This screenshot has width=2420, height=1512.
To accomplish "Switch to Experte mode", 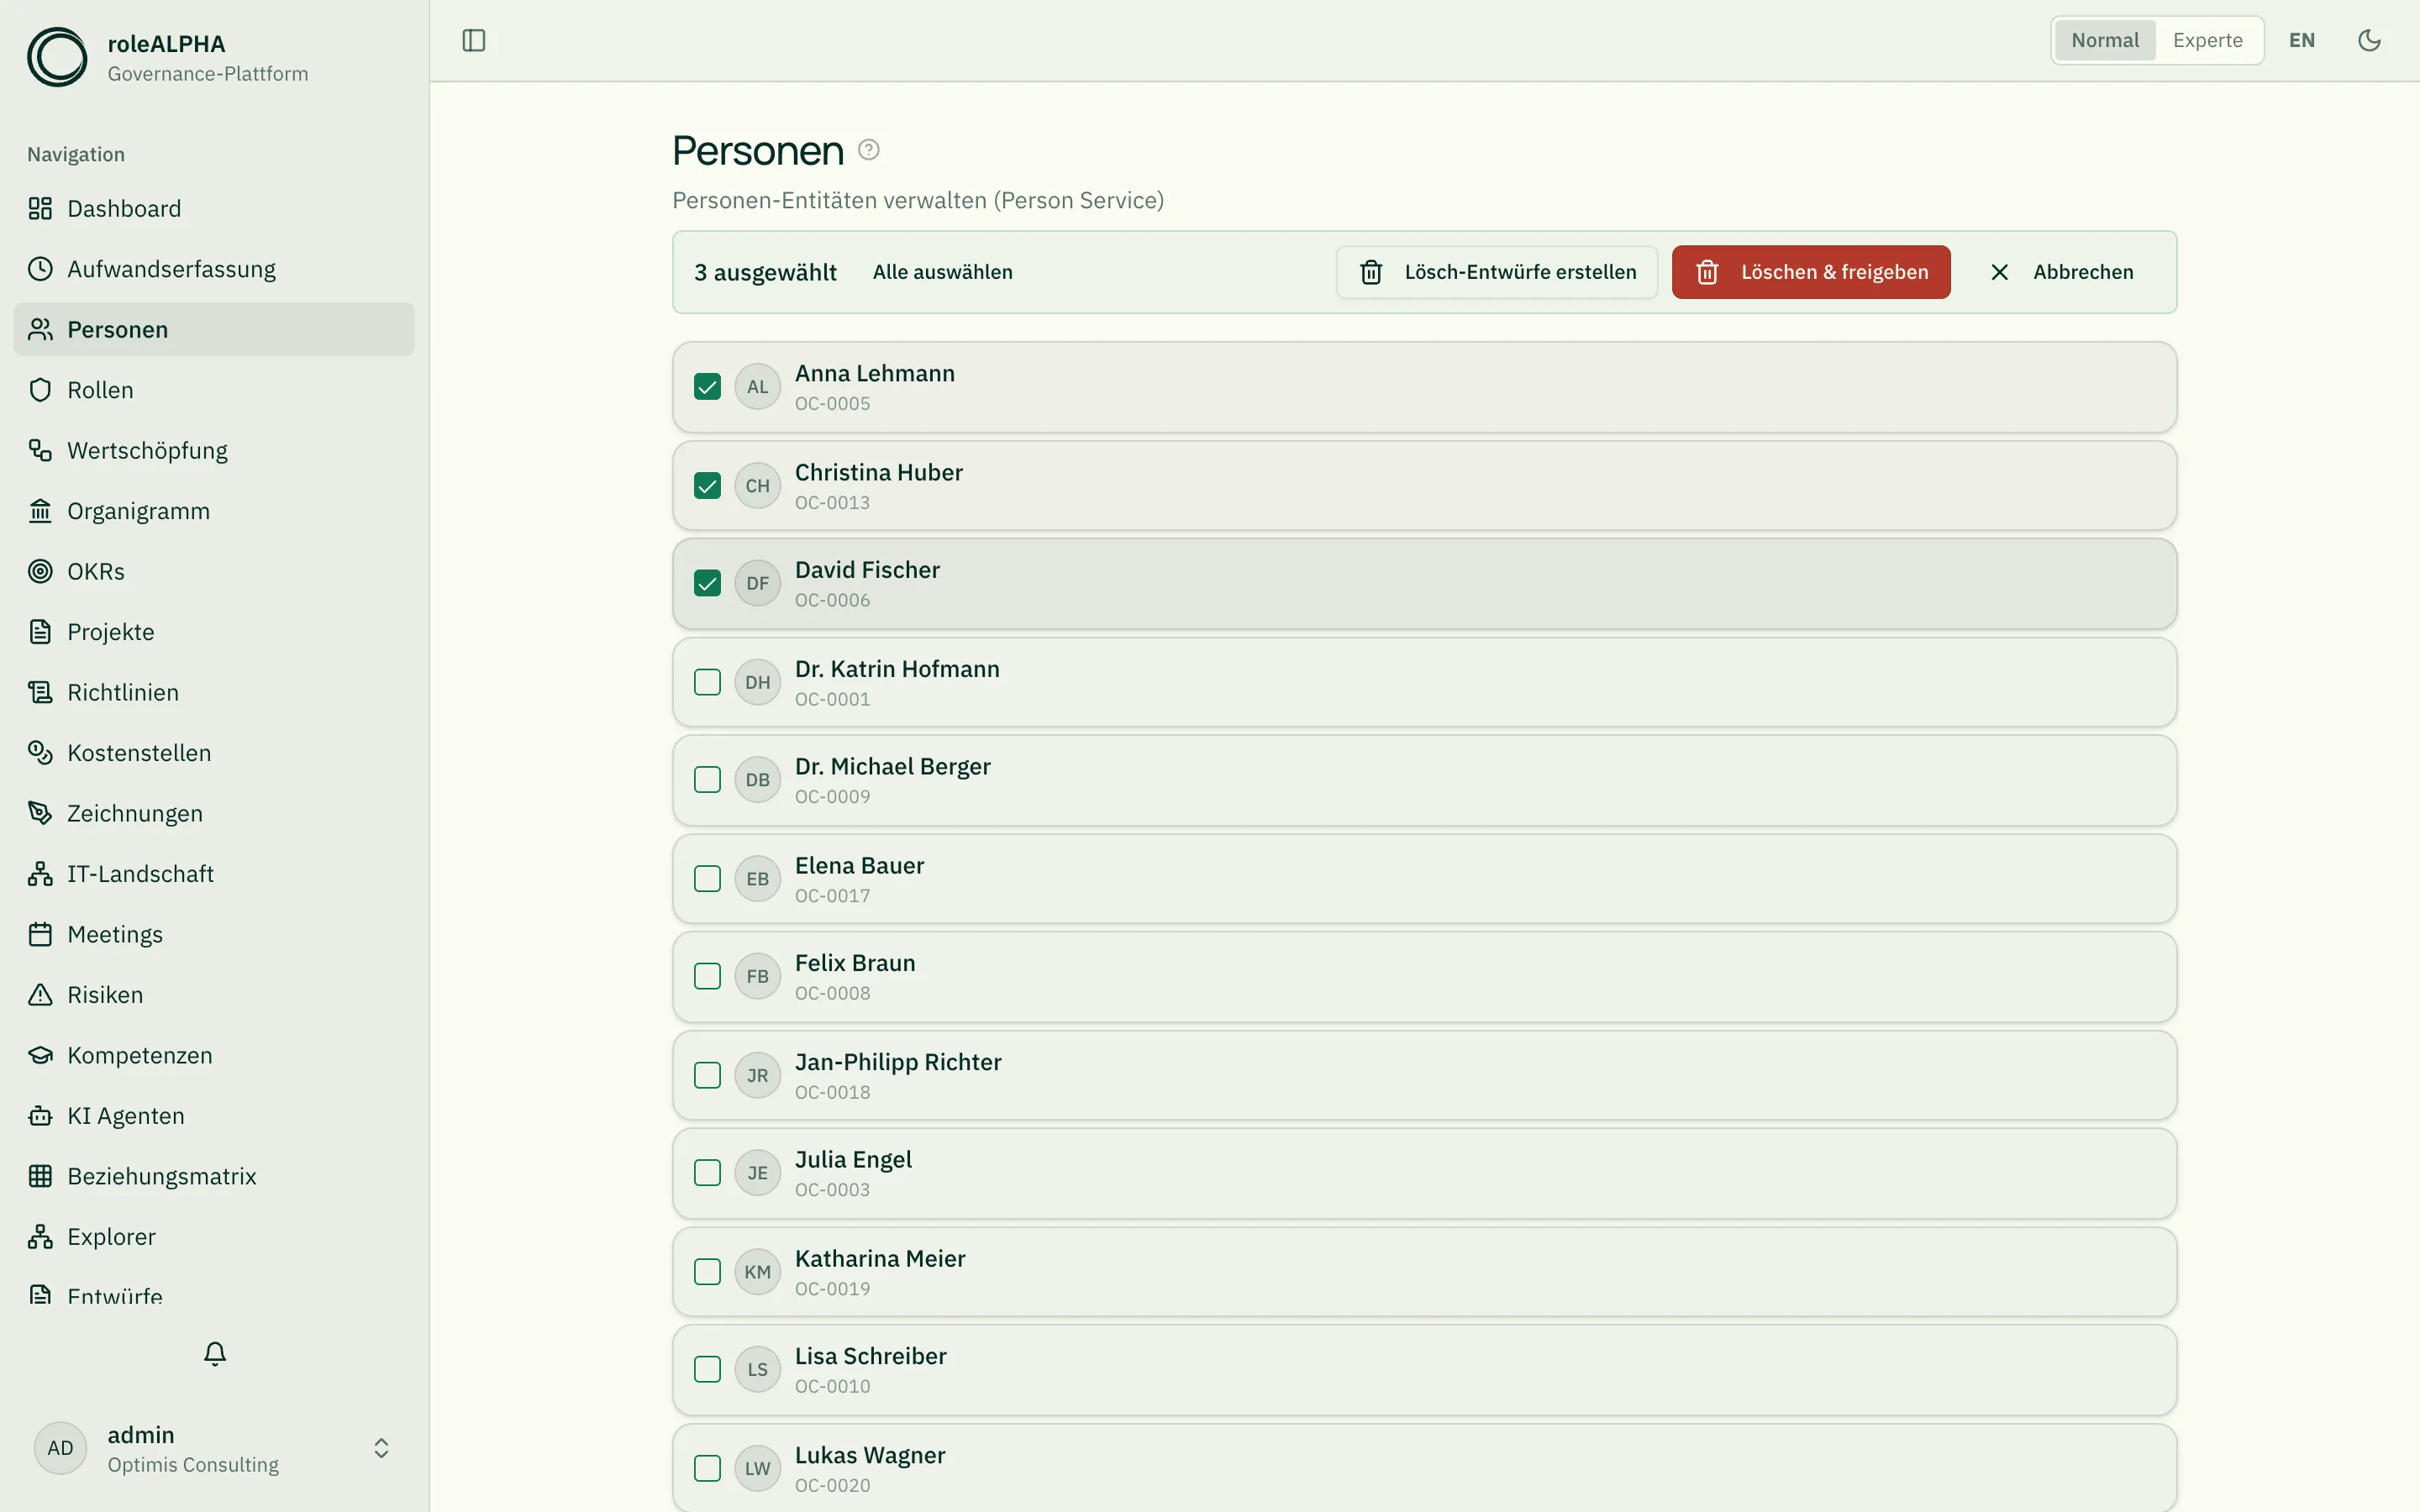I will tap(2207, 40).
